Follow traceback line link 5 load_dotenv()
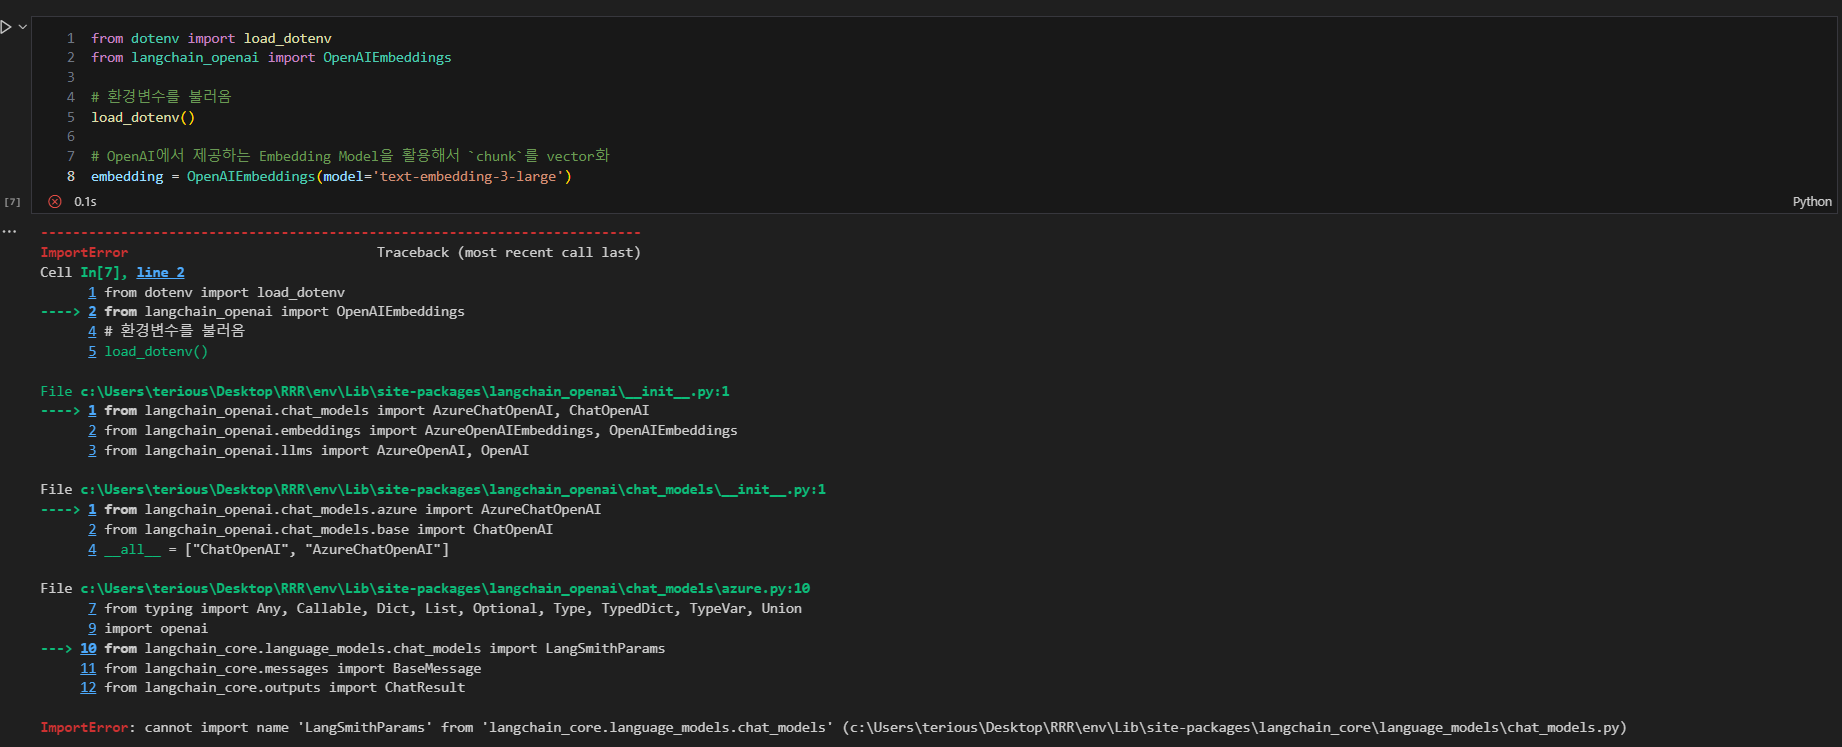This screenshot has height=747, width=1842. click(92, 351)
